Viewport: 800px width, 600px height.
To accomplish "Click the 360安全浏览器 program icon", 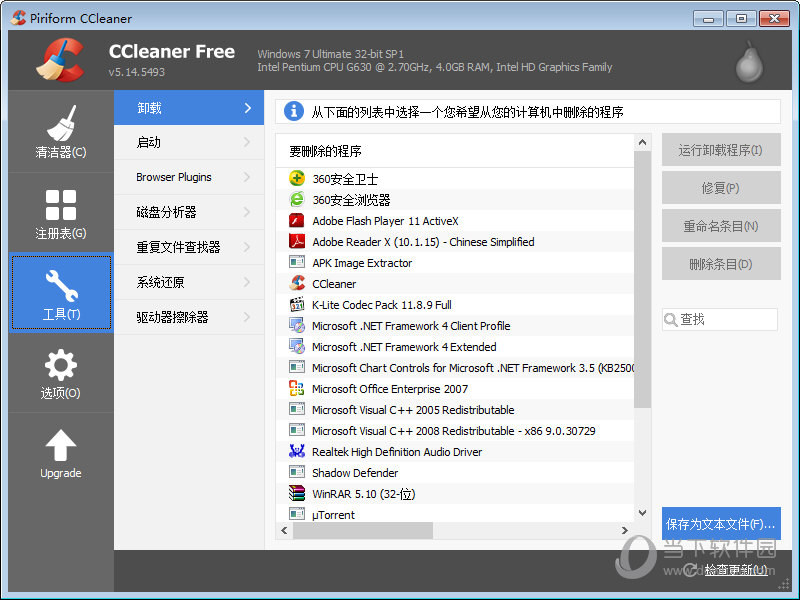I will pos(297,199).
